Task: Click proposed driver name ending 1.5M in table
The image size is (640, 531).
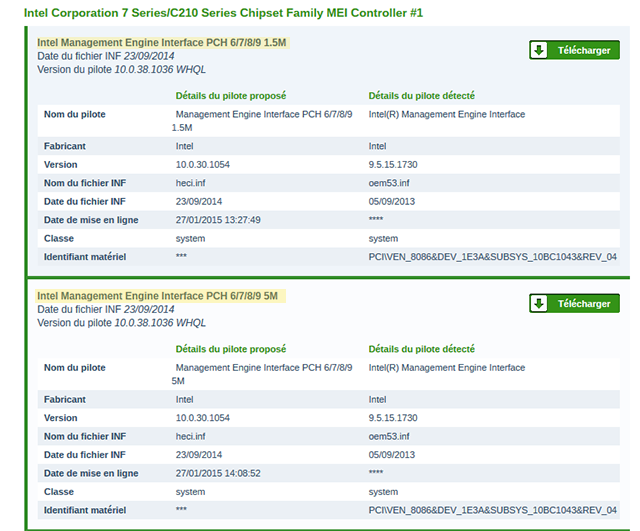Action: pyautogui.click(x=262, y=121)
